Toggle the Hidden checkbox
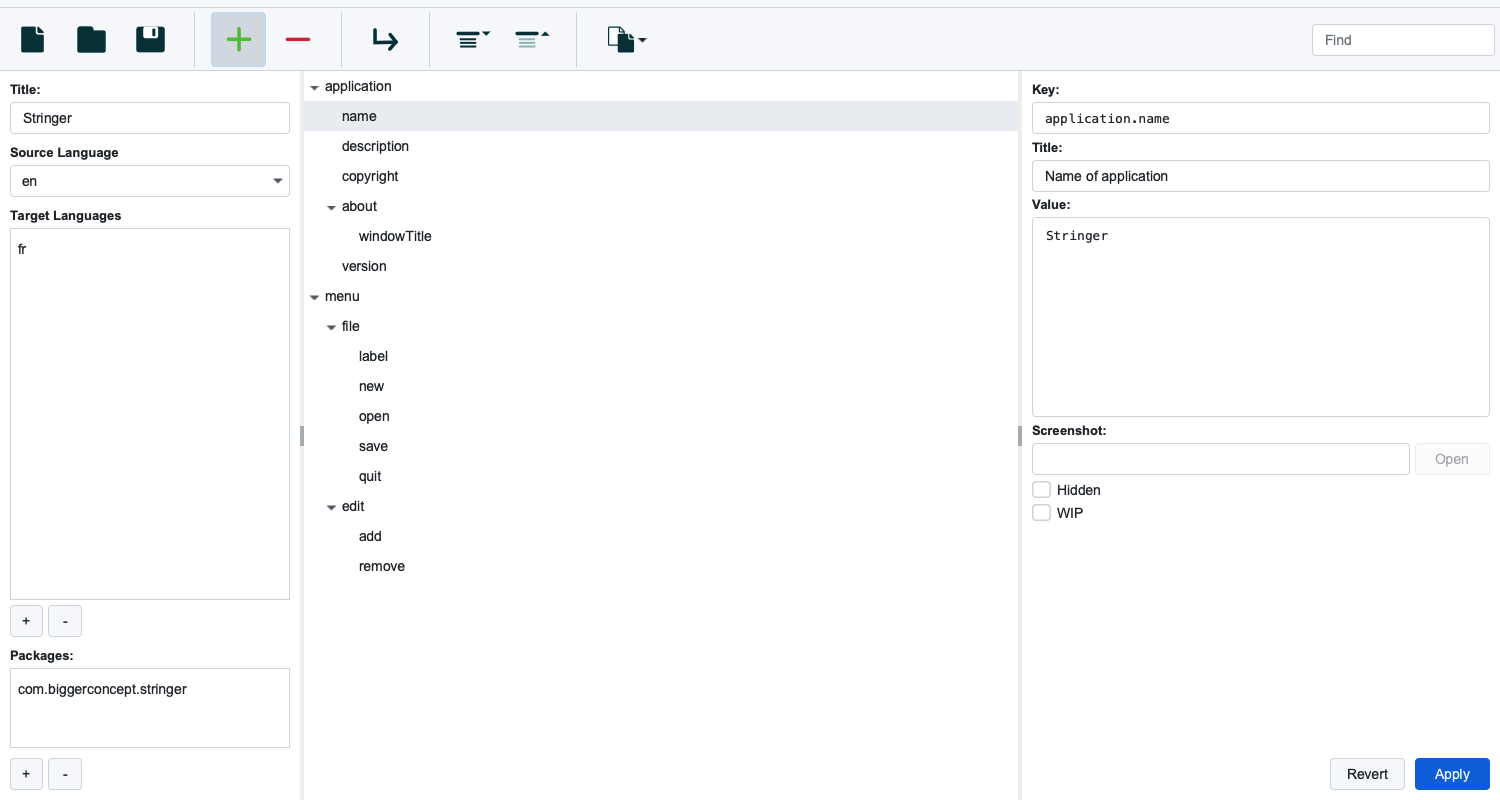The image size is (1500, 800). click(x=1042, y=490)
